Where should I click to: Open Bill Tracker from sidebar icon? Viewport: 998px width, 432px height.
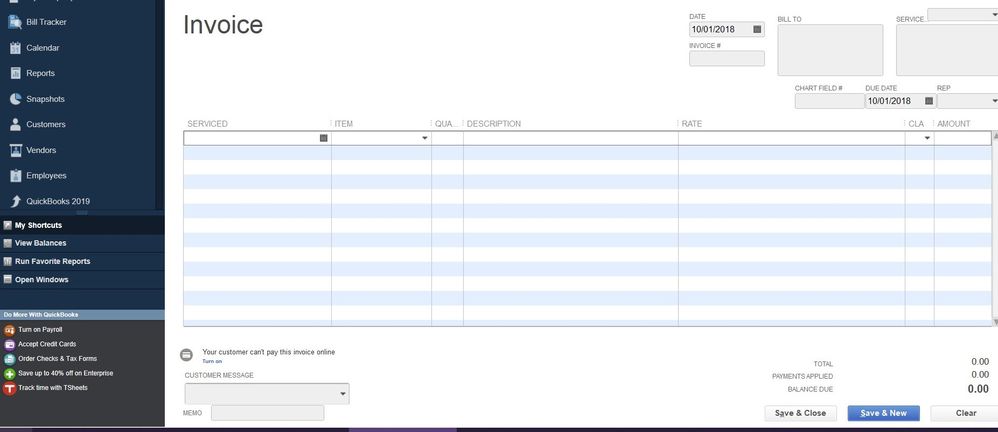[15, 22]
